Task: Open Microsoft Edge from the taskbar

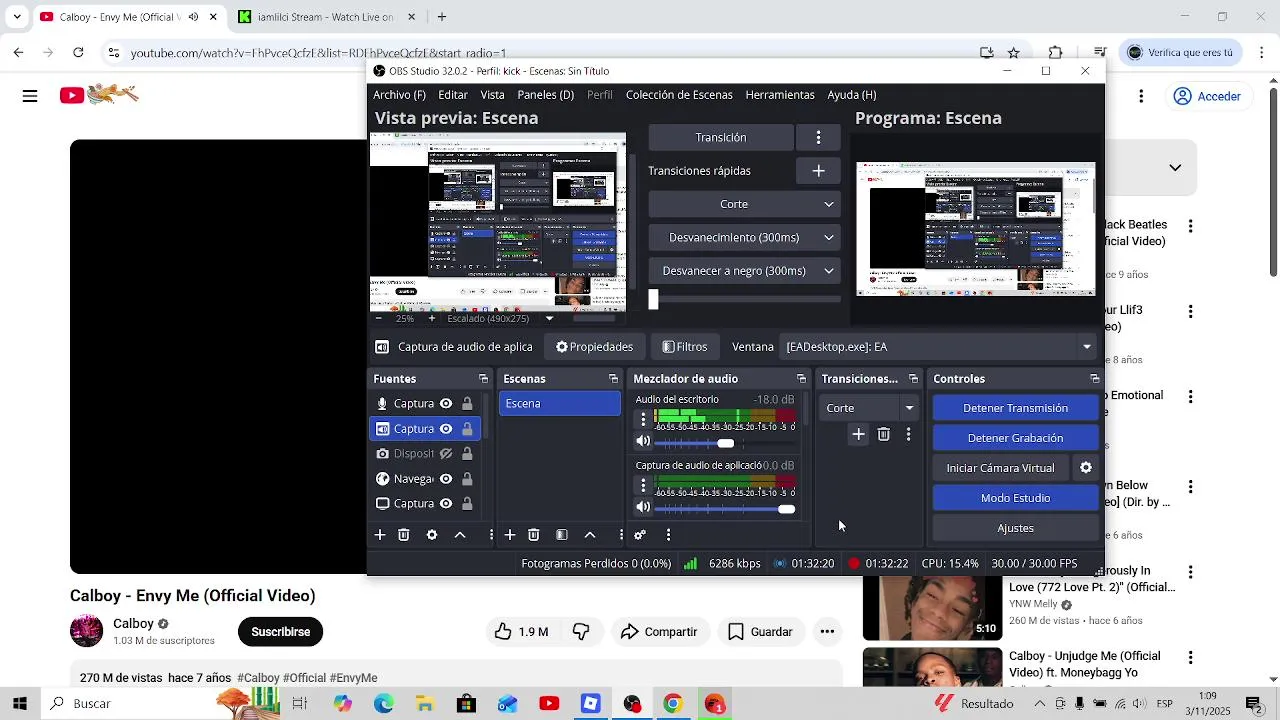Action: click(384, 704)
